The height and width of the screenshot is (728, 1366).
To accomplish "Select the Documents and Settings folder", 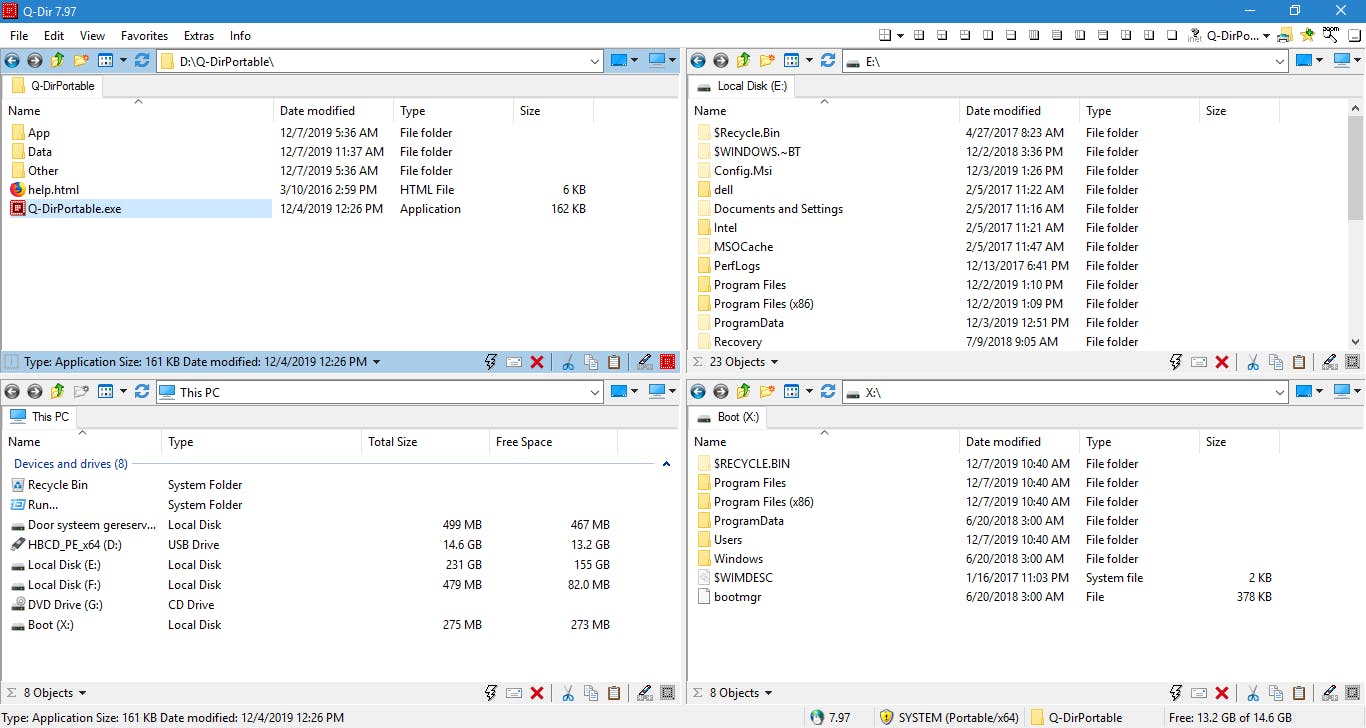I will (778, 208).
